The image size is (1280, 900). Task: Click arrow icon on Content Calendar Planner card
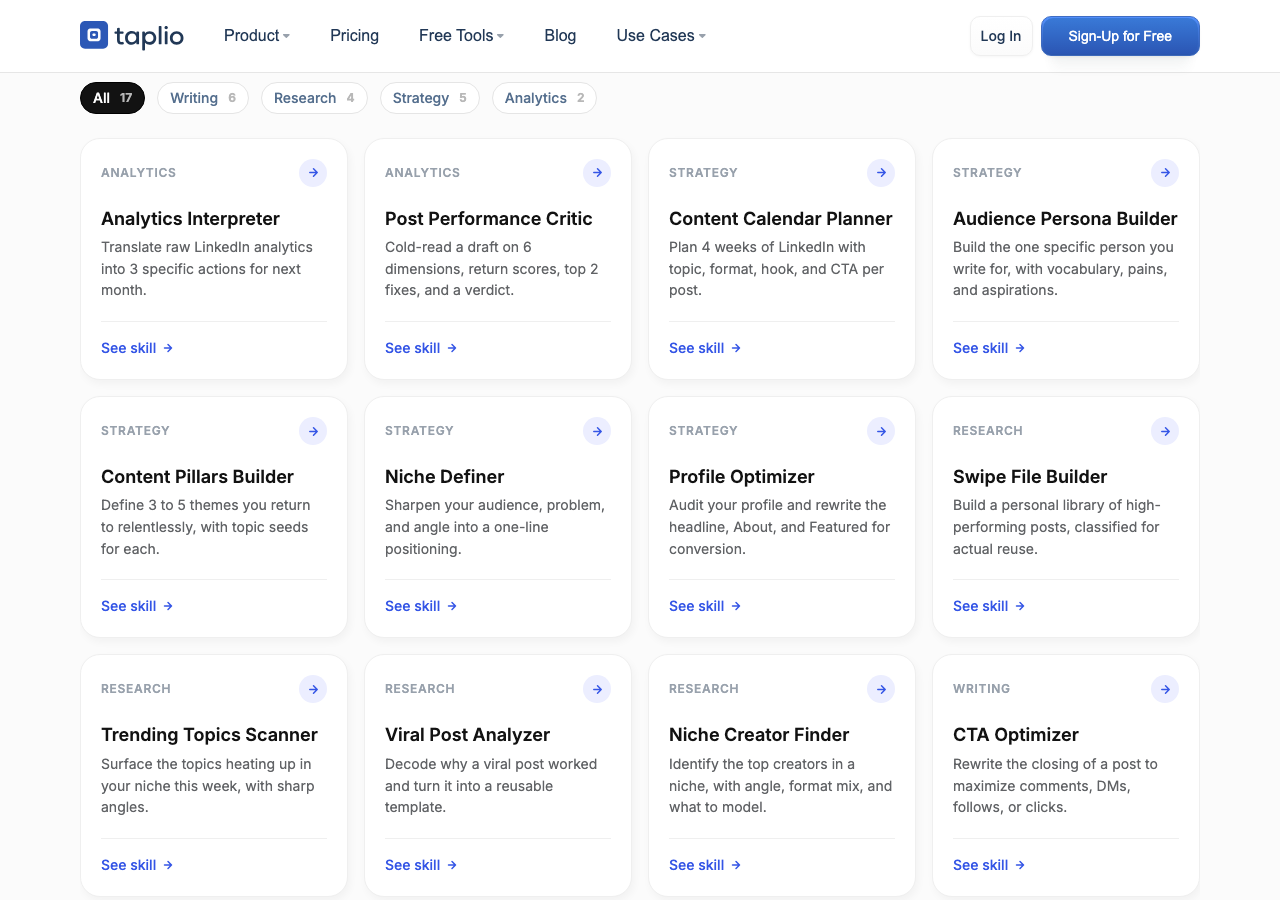click(881, 173)
